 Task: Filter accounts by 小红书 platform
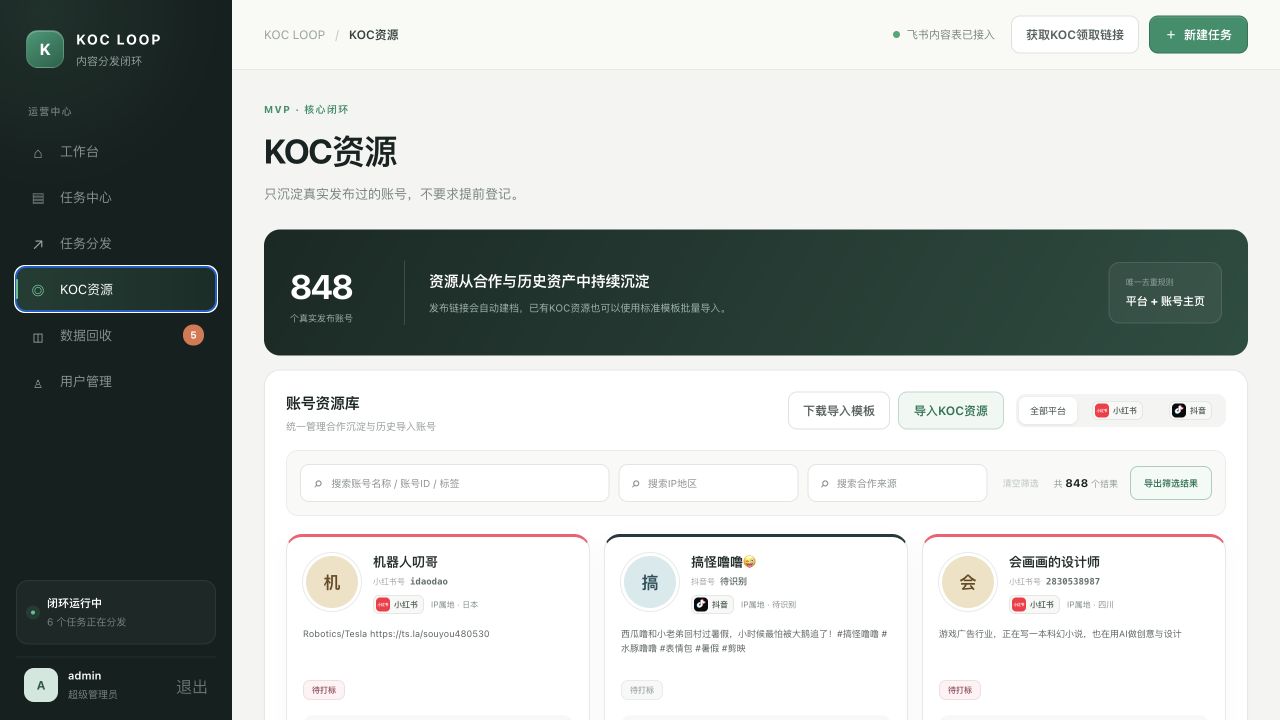pyautogui.click(x=1116, y=411)
